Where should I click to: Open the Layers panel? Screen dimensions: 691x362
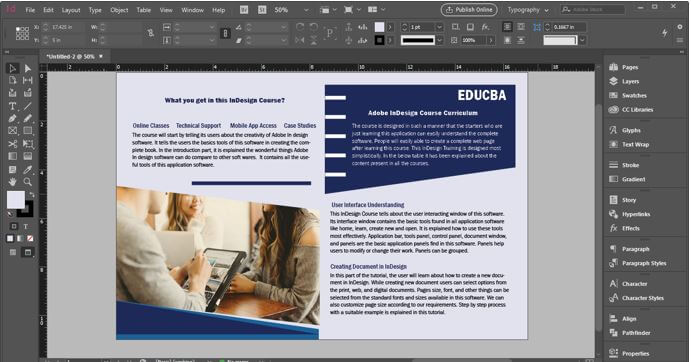(630, 81)
